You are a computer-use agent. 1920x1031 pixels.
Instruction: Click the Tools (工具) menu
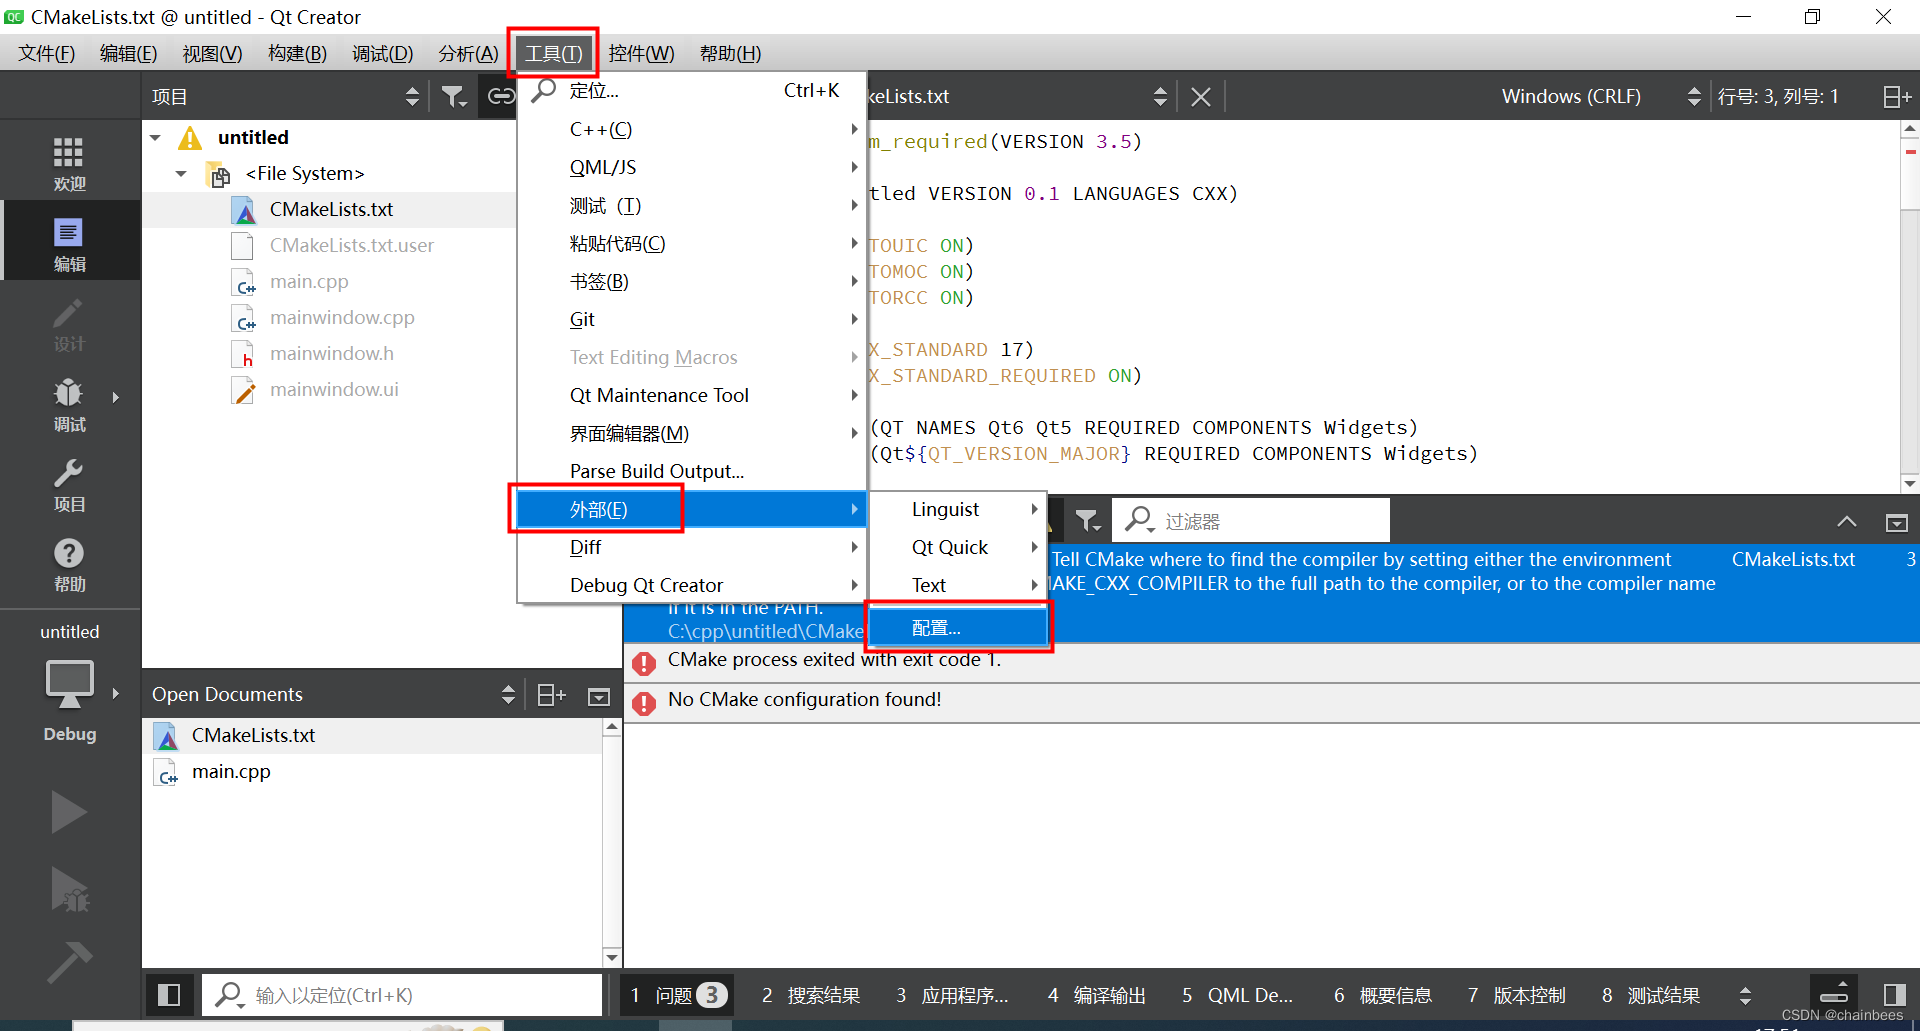coord(553,53)
